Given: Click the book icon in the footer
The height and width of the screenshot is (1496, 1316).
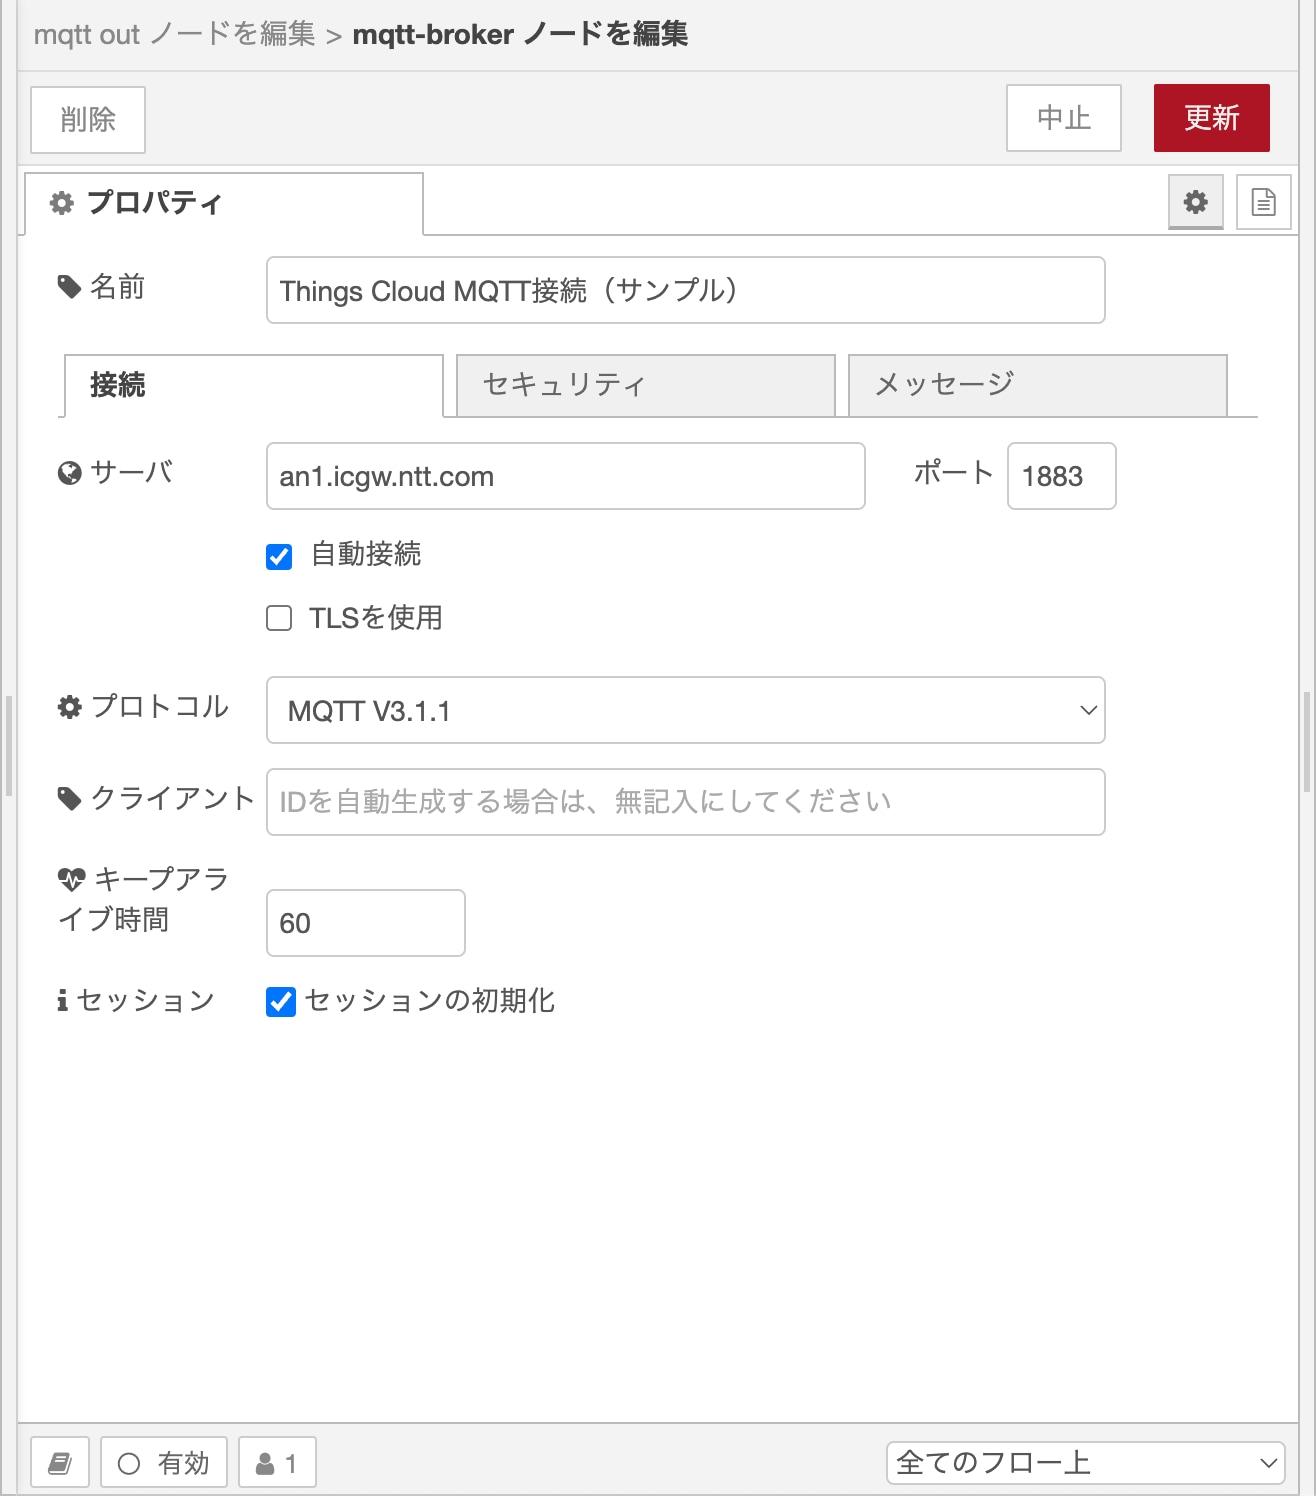Looking at the screenshot, I should [x=60, y=1463].
